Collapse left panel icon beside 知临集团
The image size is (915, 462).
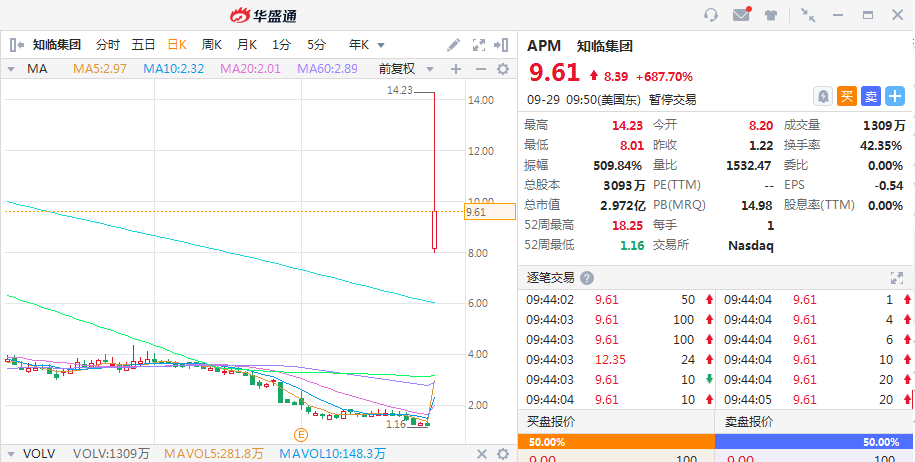[x=16, y=45]
